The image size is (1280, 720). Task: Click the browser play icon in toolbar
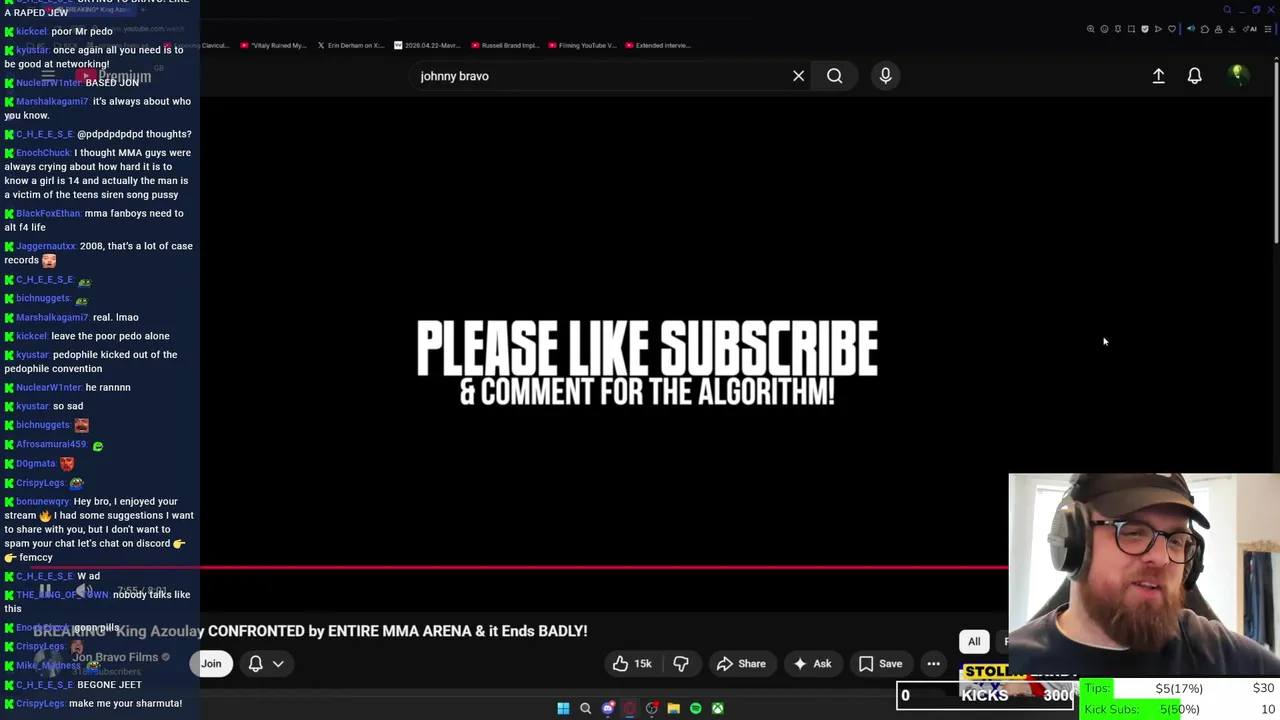1158,29
